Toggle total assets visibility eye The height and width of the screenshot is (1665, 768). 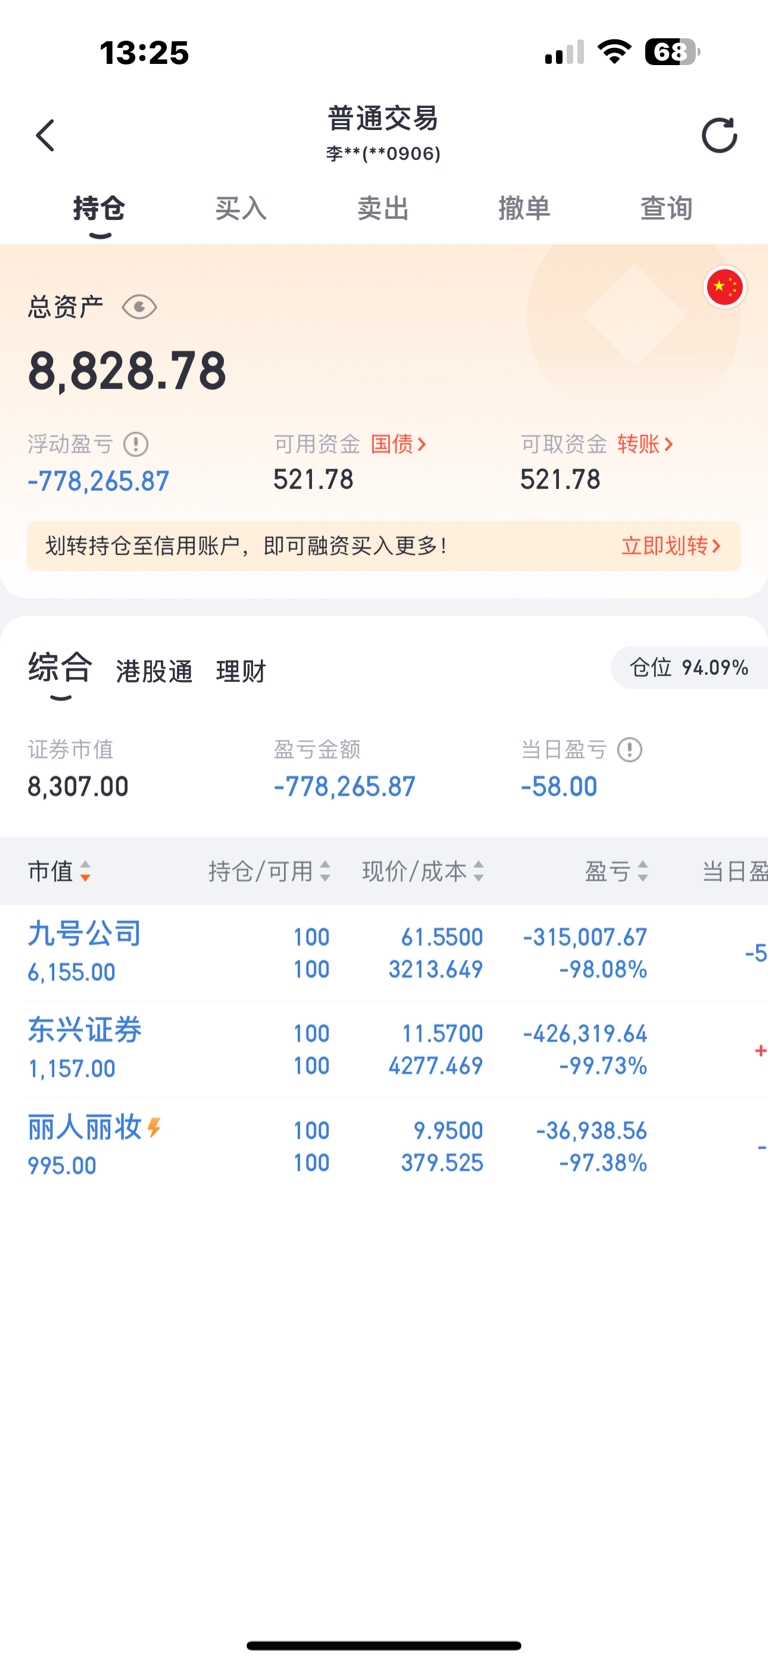(x=139, y=307)
